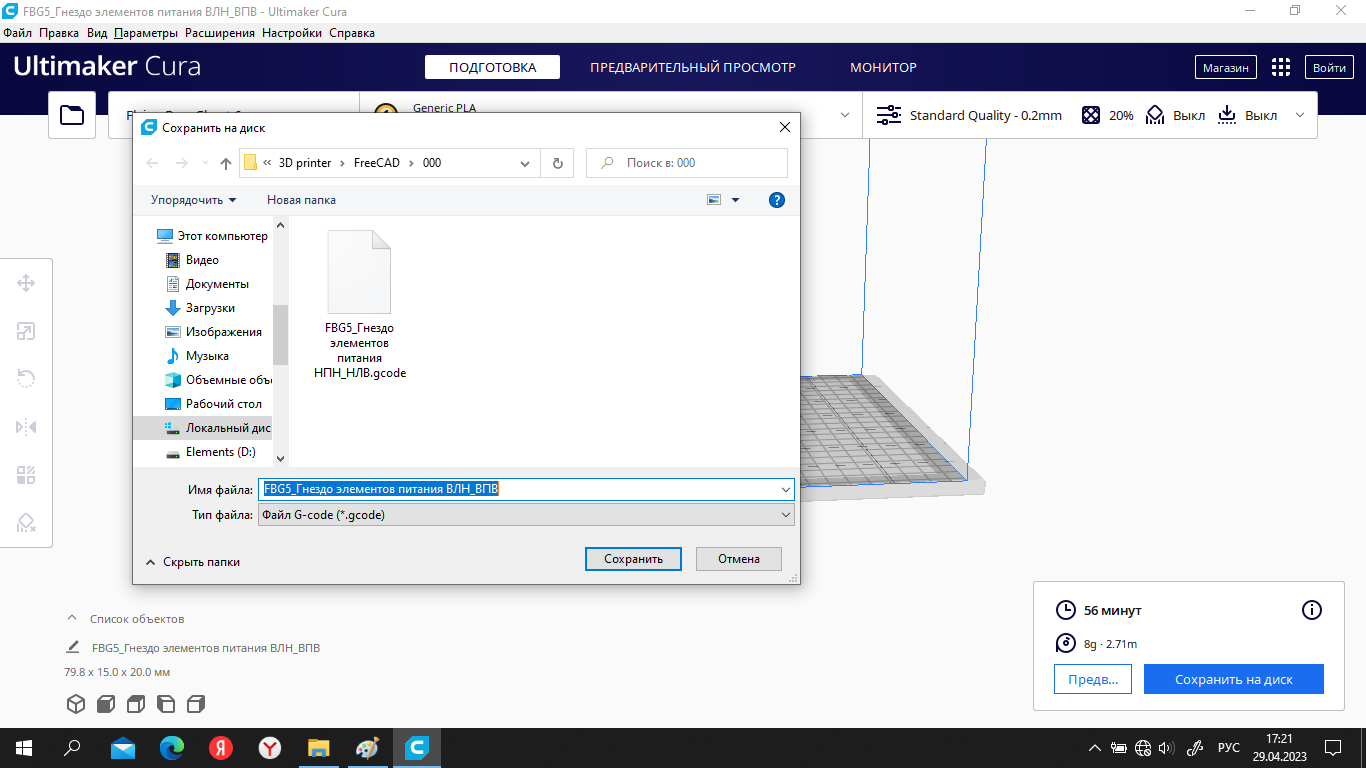Click the Предв... preview button
Screen dimensions: 1366x768
[x=1093, y=679]
